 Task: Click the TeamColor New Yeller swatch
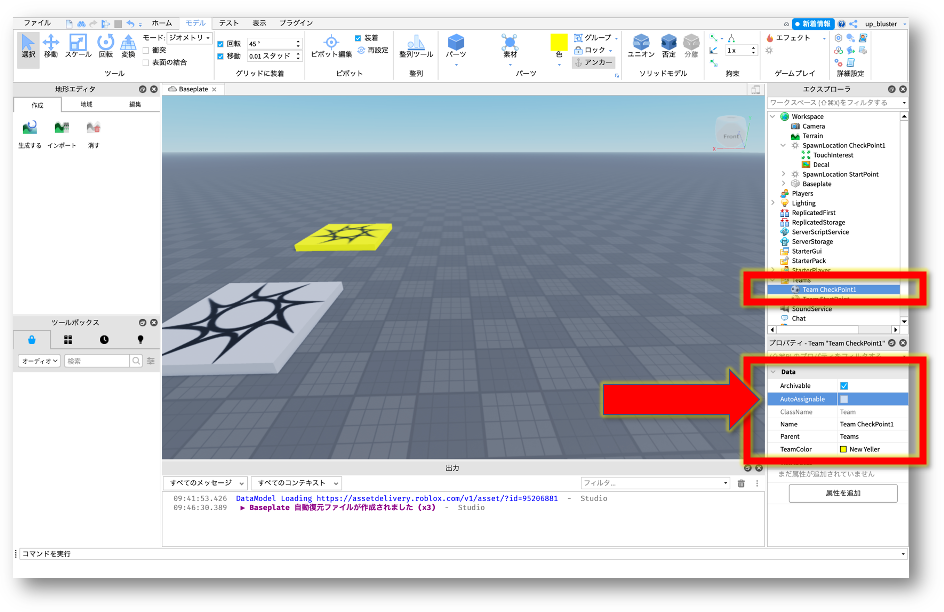[x=843, y=450]
